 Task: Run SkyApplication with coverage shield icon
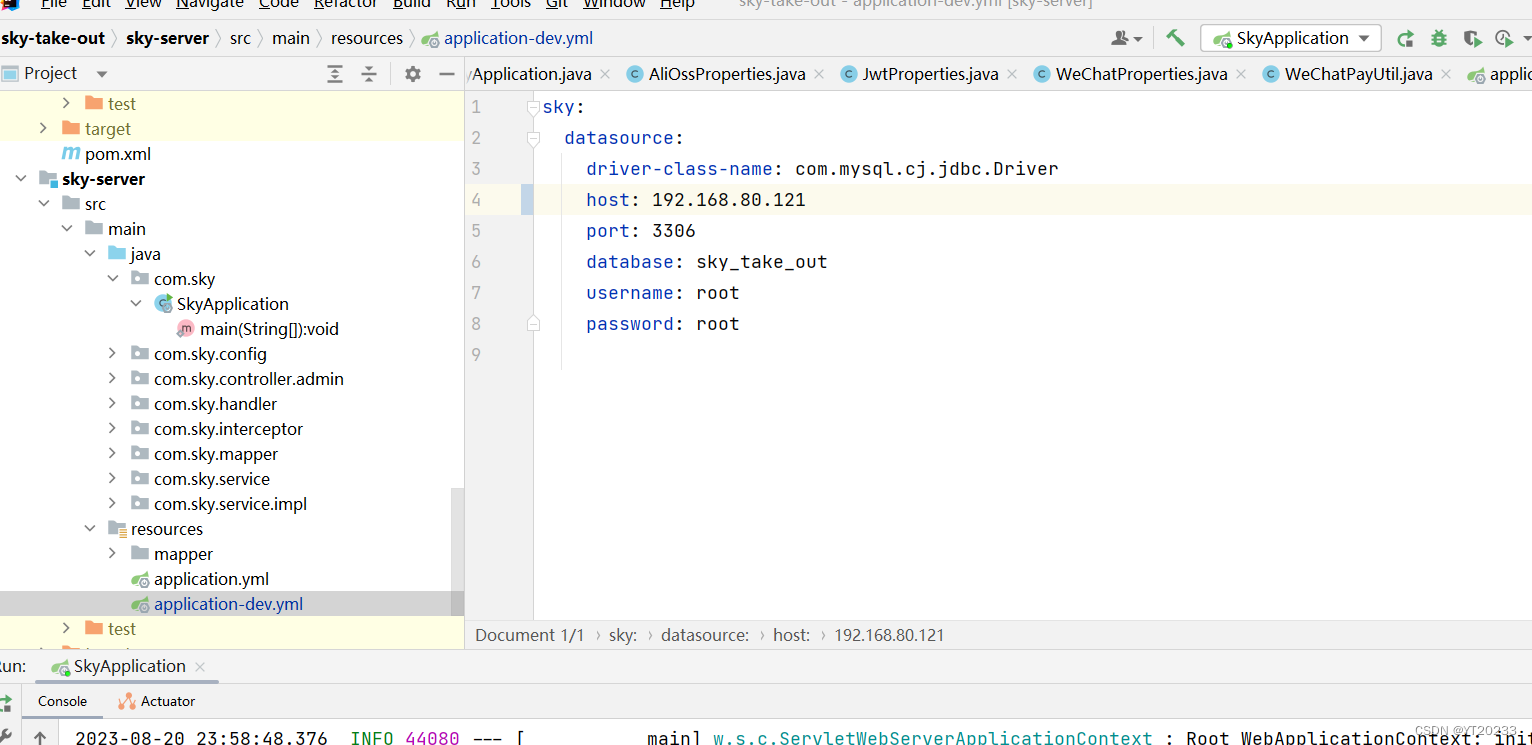1472,39
